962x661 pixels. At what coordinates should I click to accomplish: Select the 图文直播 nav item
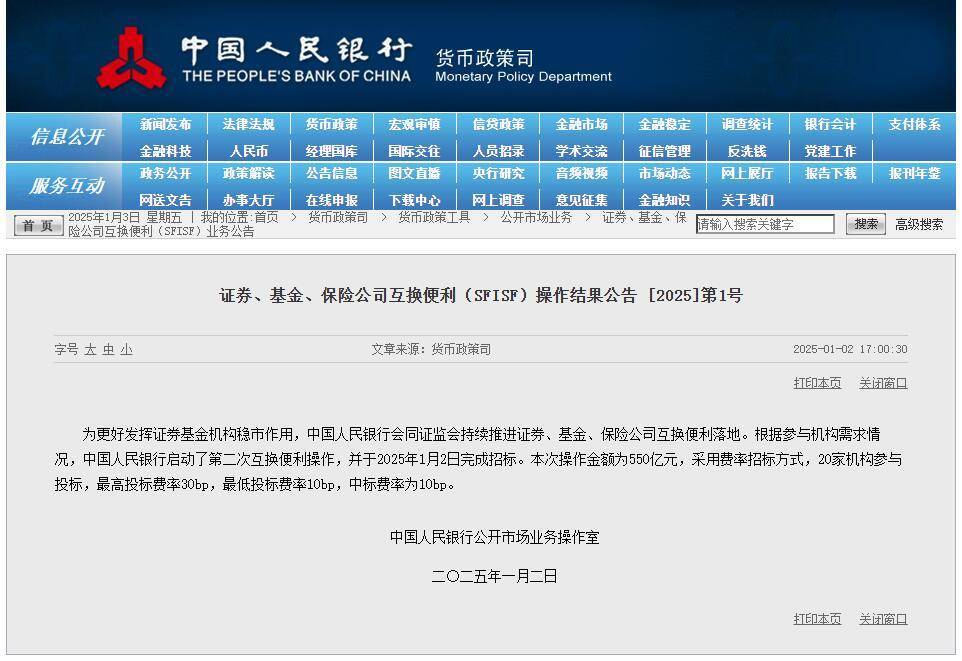click(415, 174)
